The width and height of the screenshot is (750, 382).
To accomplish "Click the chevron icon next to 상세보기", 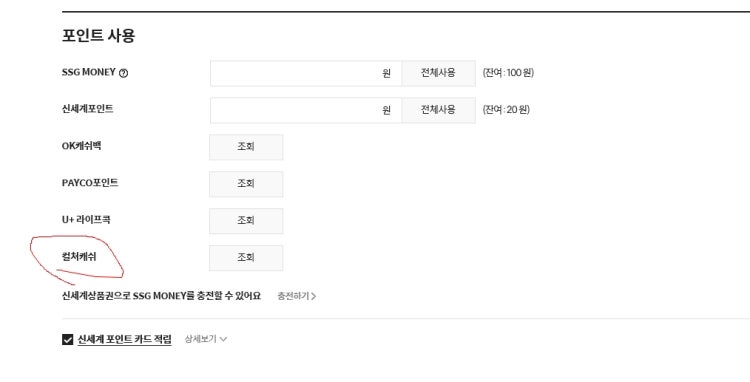I will click(x=223, y=339).
